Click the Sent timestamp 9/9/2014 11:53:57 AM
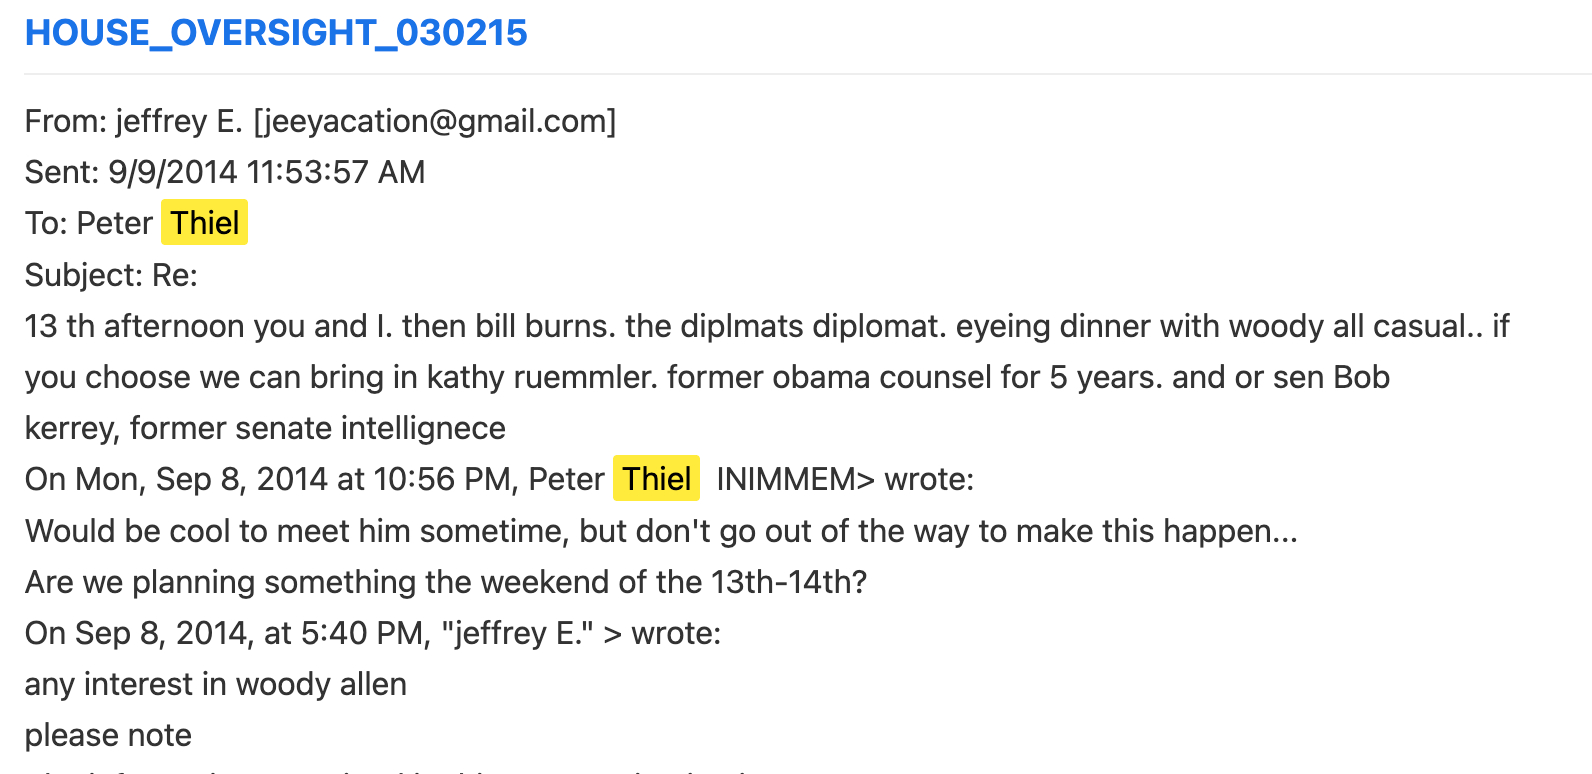This screenshot has height=774, width=1592. [266, 172]
